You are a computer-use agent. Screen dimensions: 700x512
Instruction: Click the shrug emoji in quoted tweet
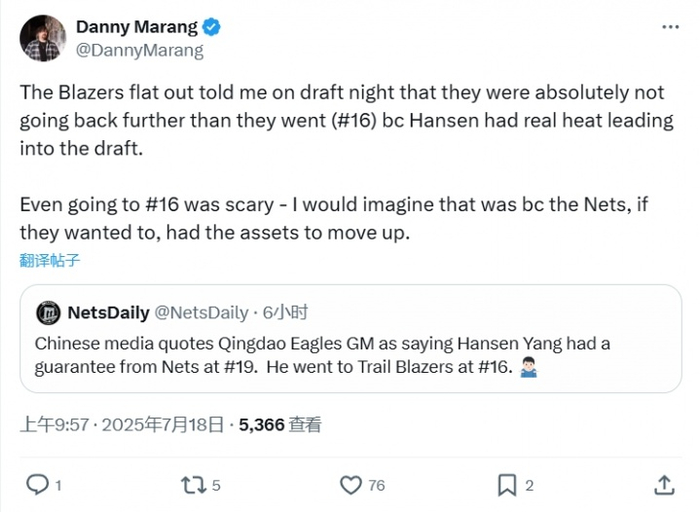[530, 368]
